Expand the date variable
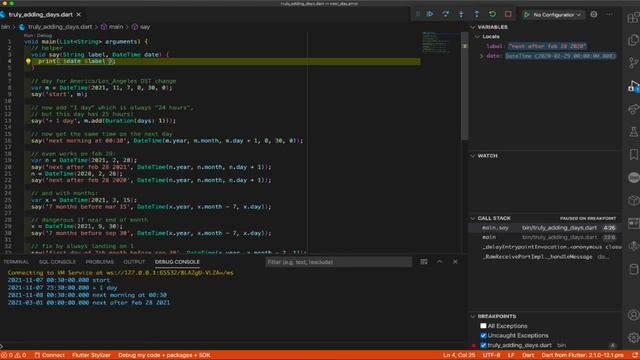Viewport: 640px width, 360px height. point(482,56)
